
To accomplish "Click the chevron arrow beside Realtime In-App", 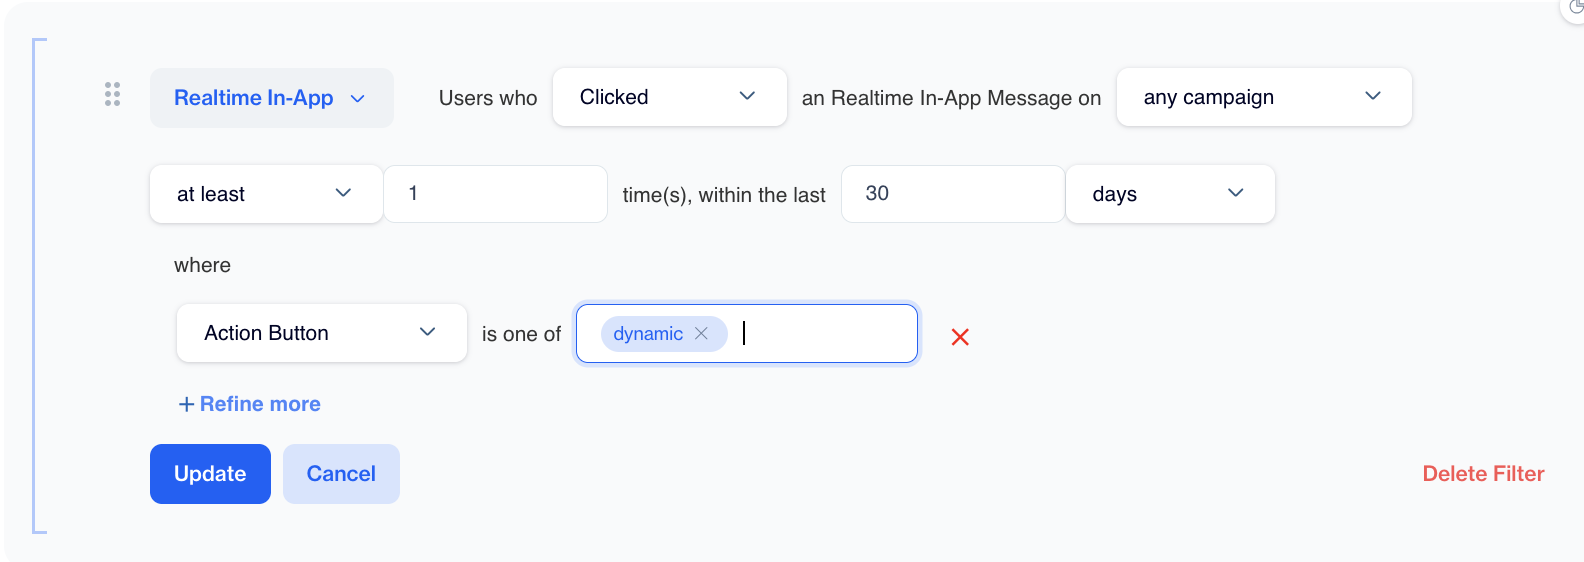I will [x=358, y=98].
